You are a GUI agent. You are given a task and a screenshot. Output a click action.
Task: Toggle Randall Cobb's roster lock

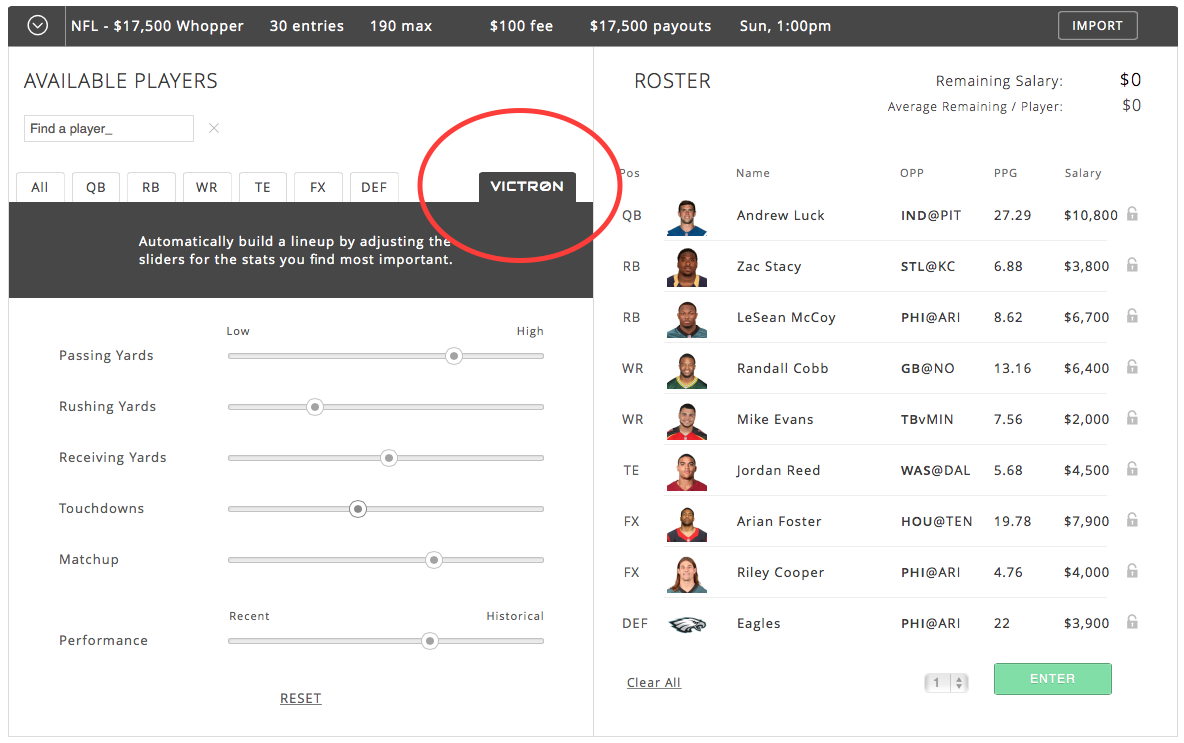point(1131,367)
